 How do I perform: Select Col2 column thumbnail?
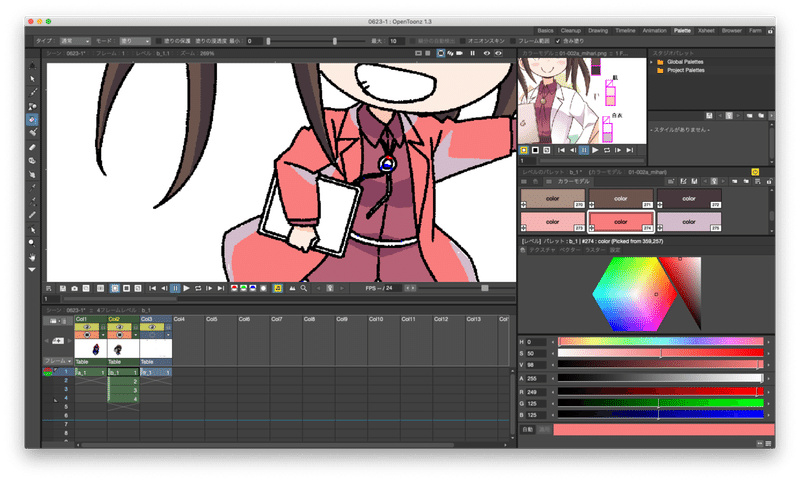point(123,349)
